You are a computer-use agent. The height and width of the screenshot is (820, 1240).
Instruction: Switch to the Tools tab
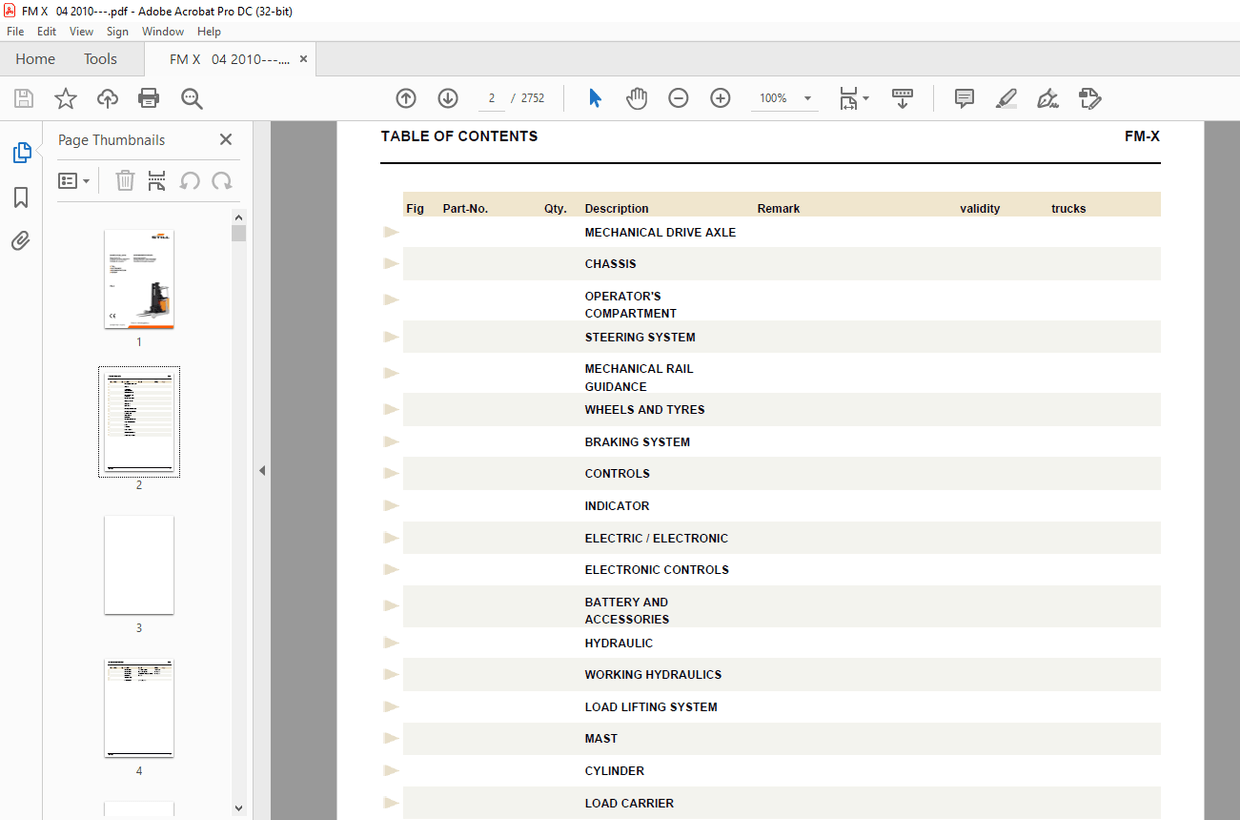[x=100, y=59]
